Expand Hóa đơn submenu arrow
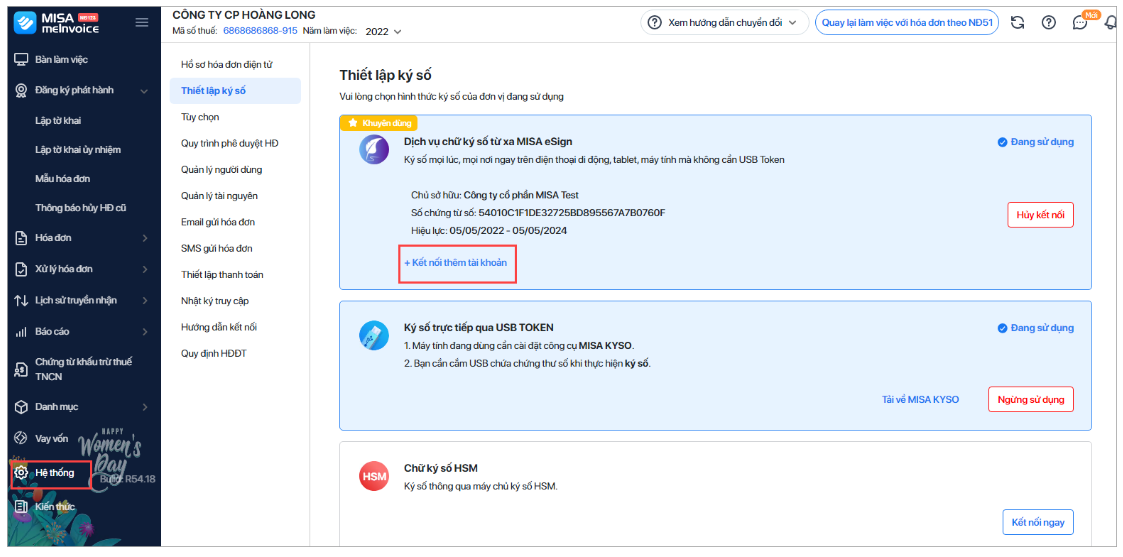Image resolution: width=1123 pixels, height=557 pixels. pyautogui.click(x=145, y=238)
